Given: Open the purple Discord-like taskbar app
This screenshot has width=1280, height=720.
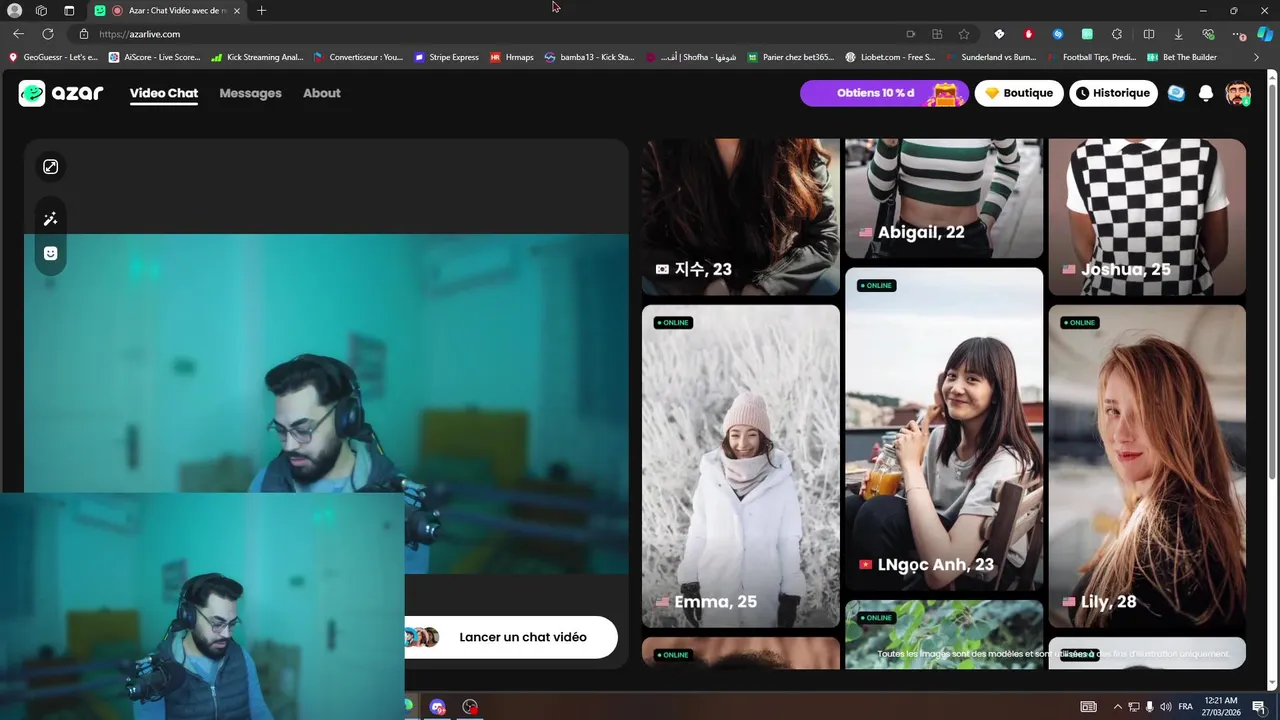Looking at the screenshot, I should (x=437, y=707).
